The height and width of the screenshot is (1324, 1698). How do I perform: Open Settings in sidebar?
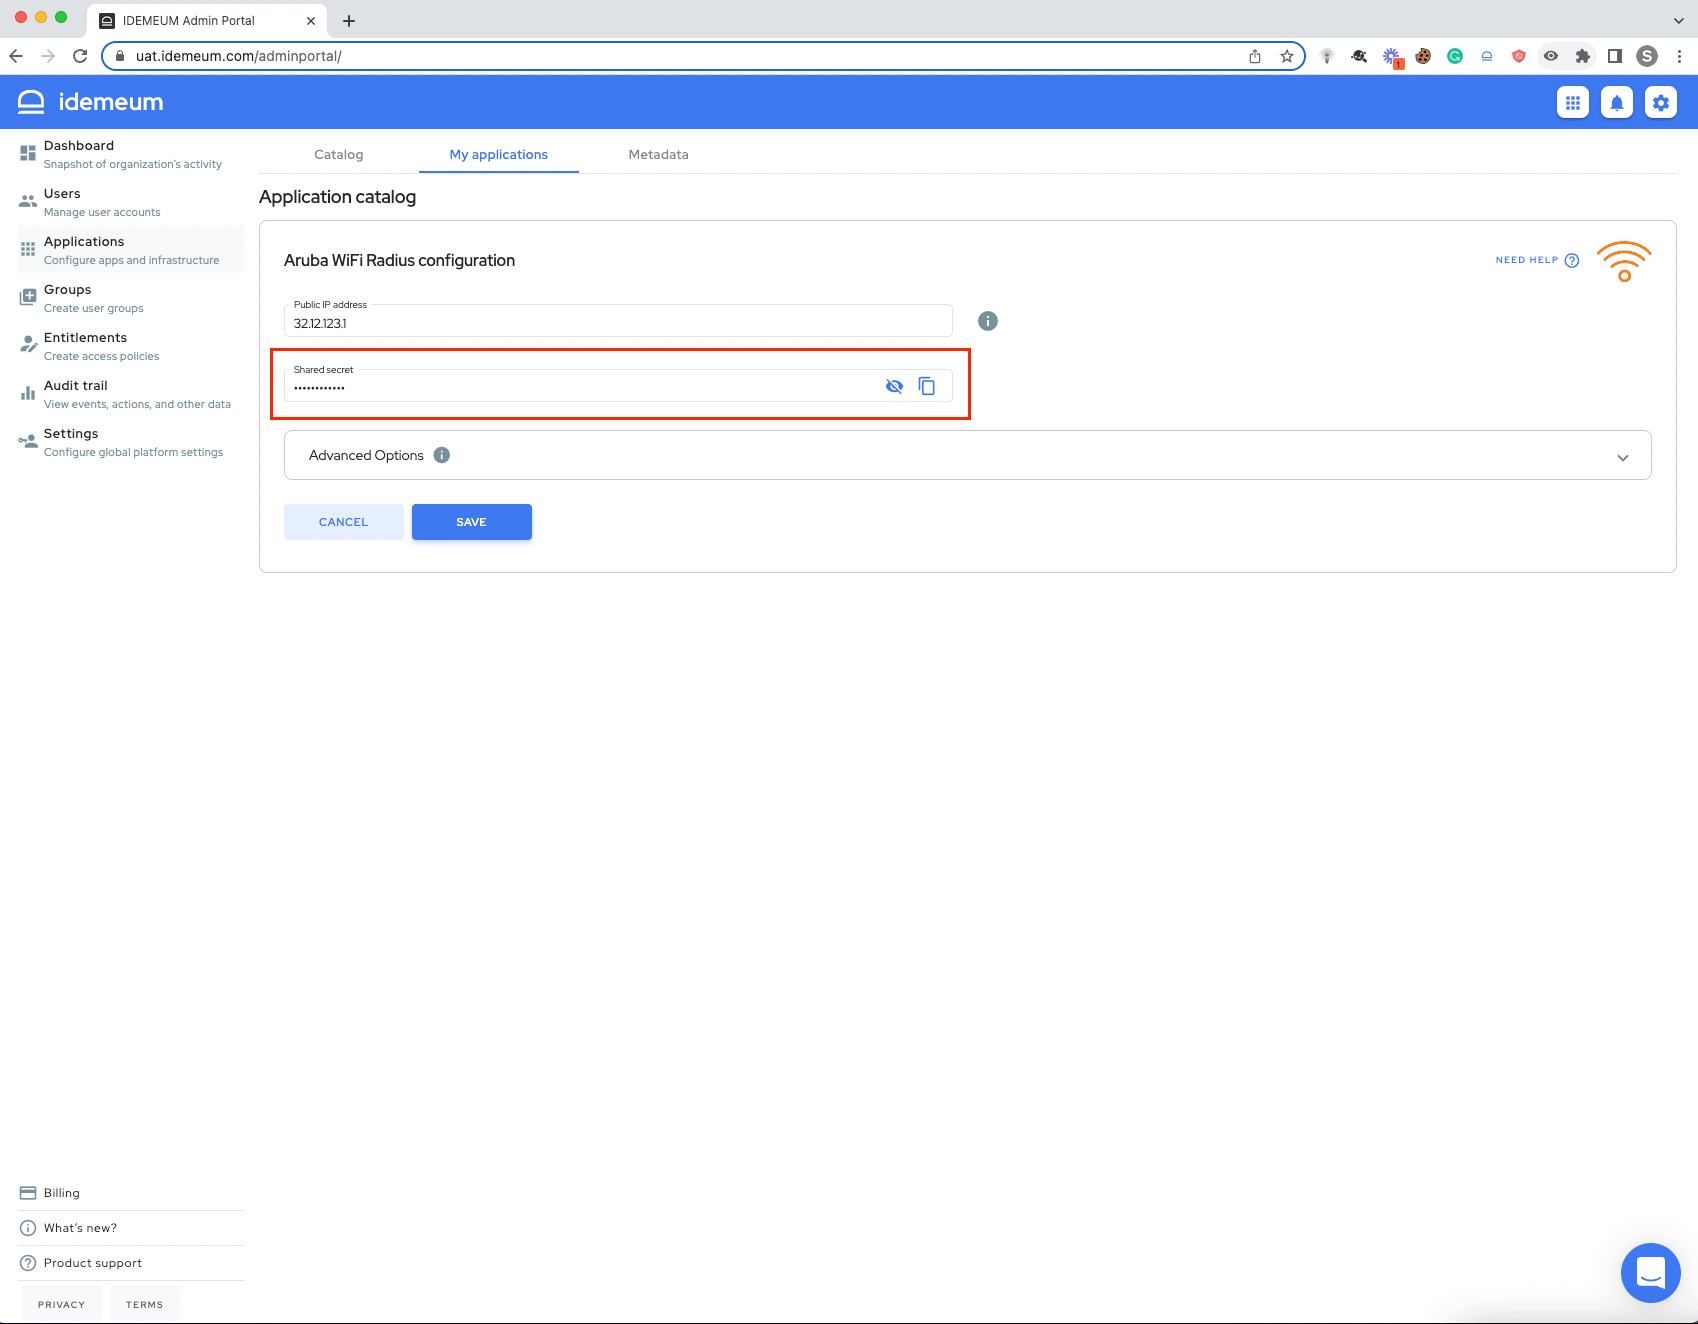(131, 442)
